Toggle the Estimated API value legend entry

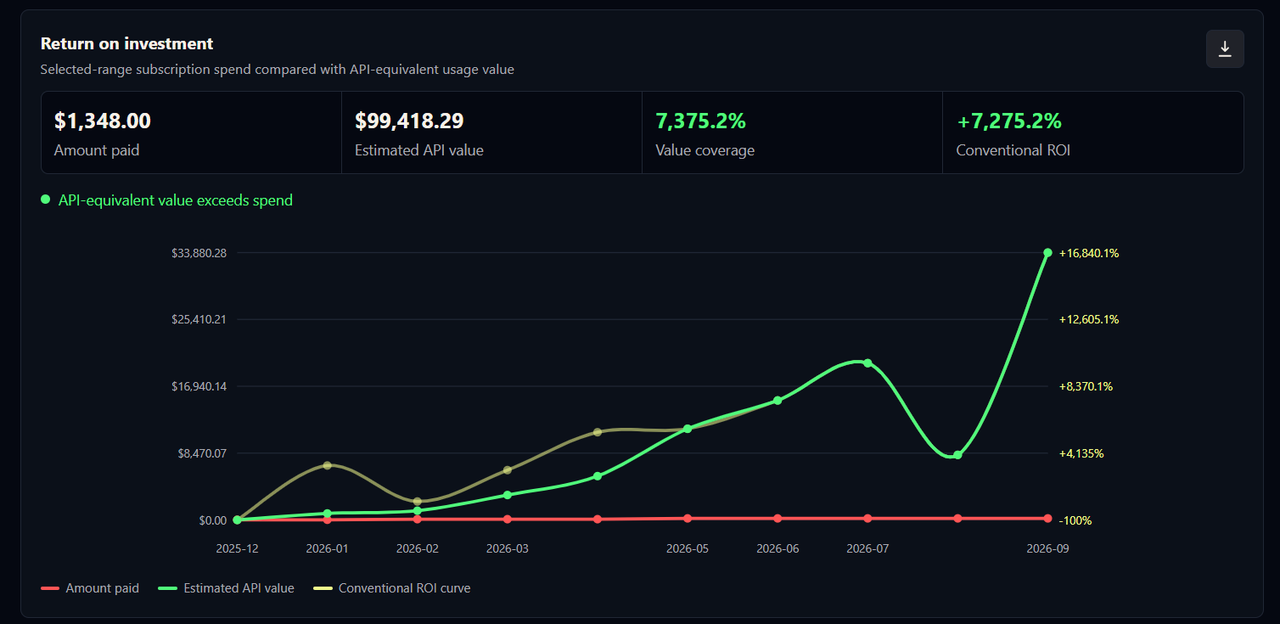(x=226, y=588)
